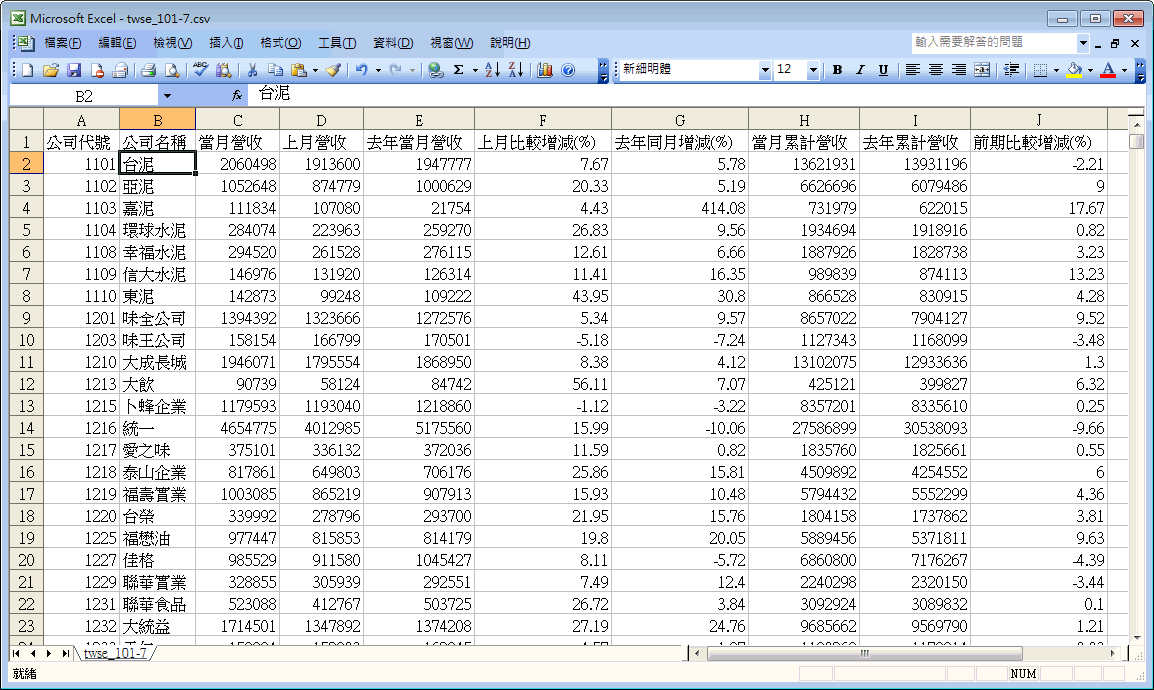Open the 檔案(F) menu

click(63, 43)
